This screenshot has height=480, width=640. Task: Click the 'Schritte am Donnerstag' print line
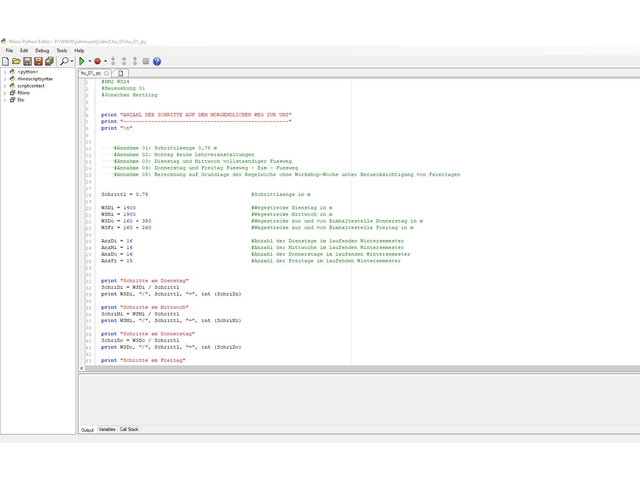pyautogui.click(x=148, y=333)
